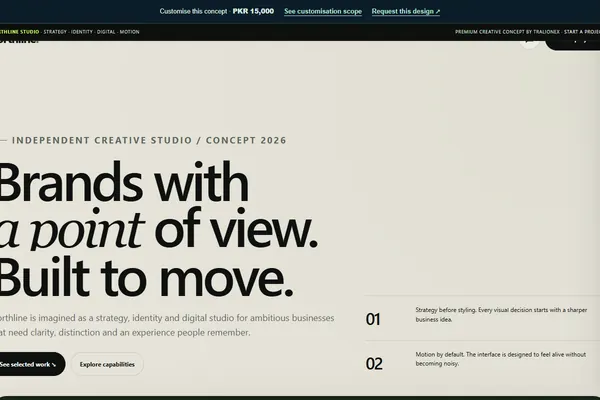This screenshot has height=400, width=600.
Task: Click the 'Explore capabilities' button
Action: click(107, 364)
